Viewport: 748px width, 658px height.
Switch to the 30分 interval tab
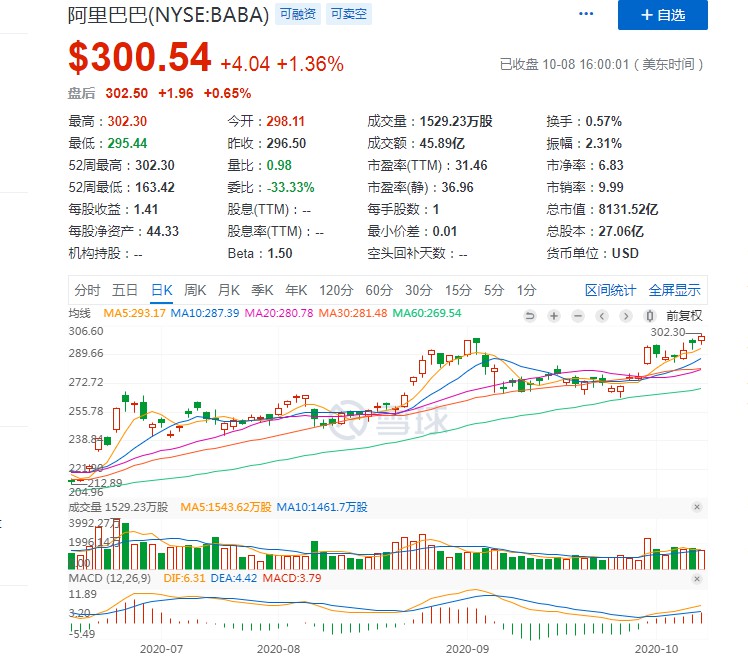[x=419, y=290]
